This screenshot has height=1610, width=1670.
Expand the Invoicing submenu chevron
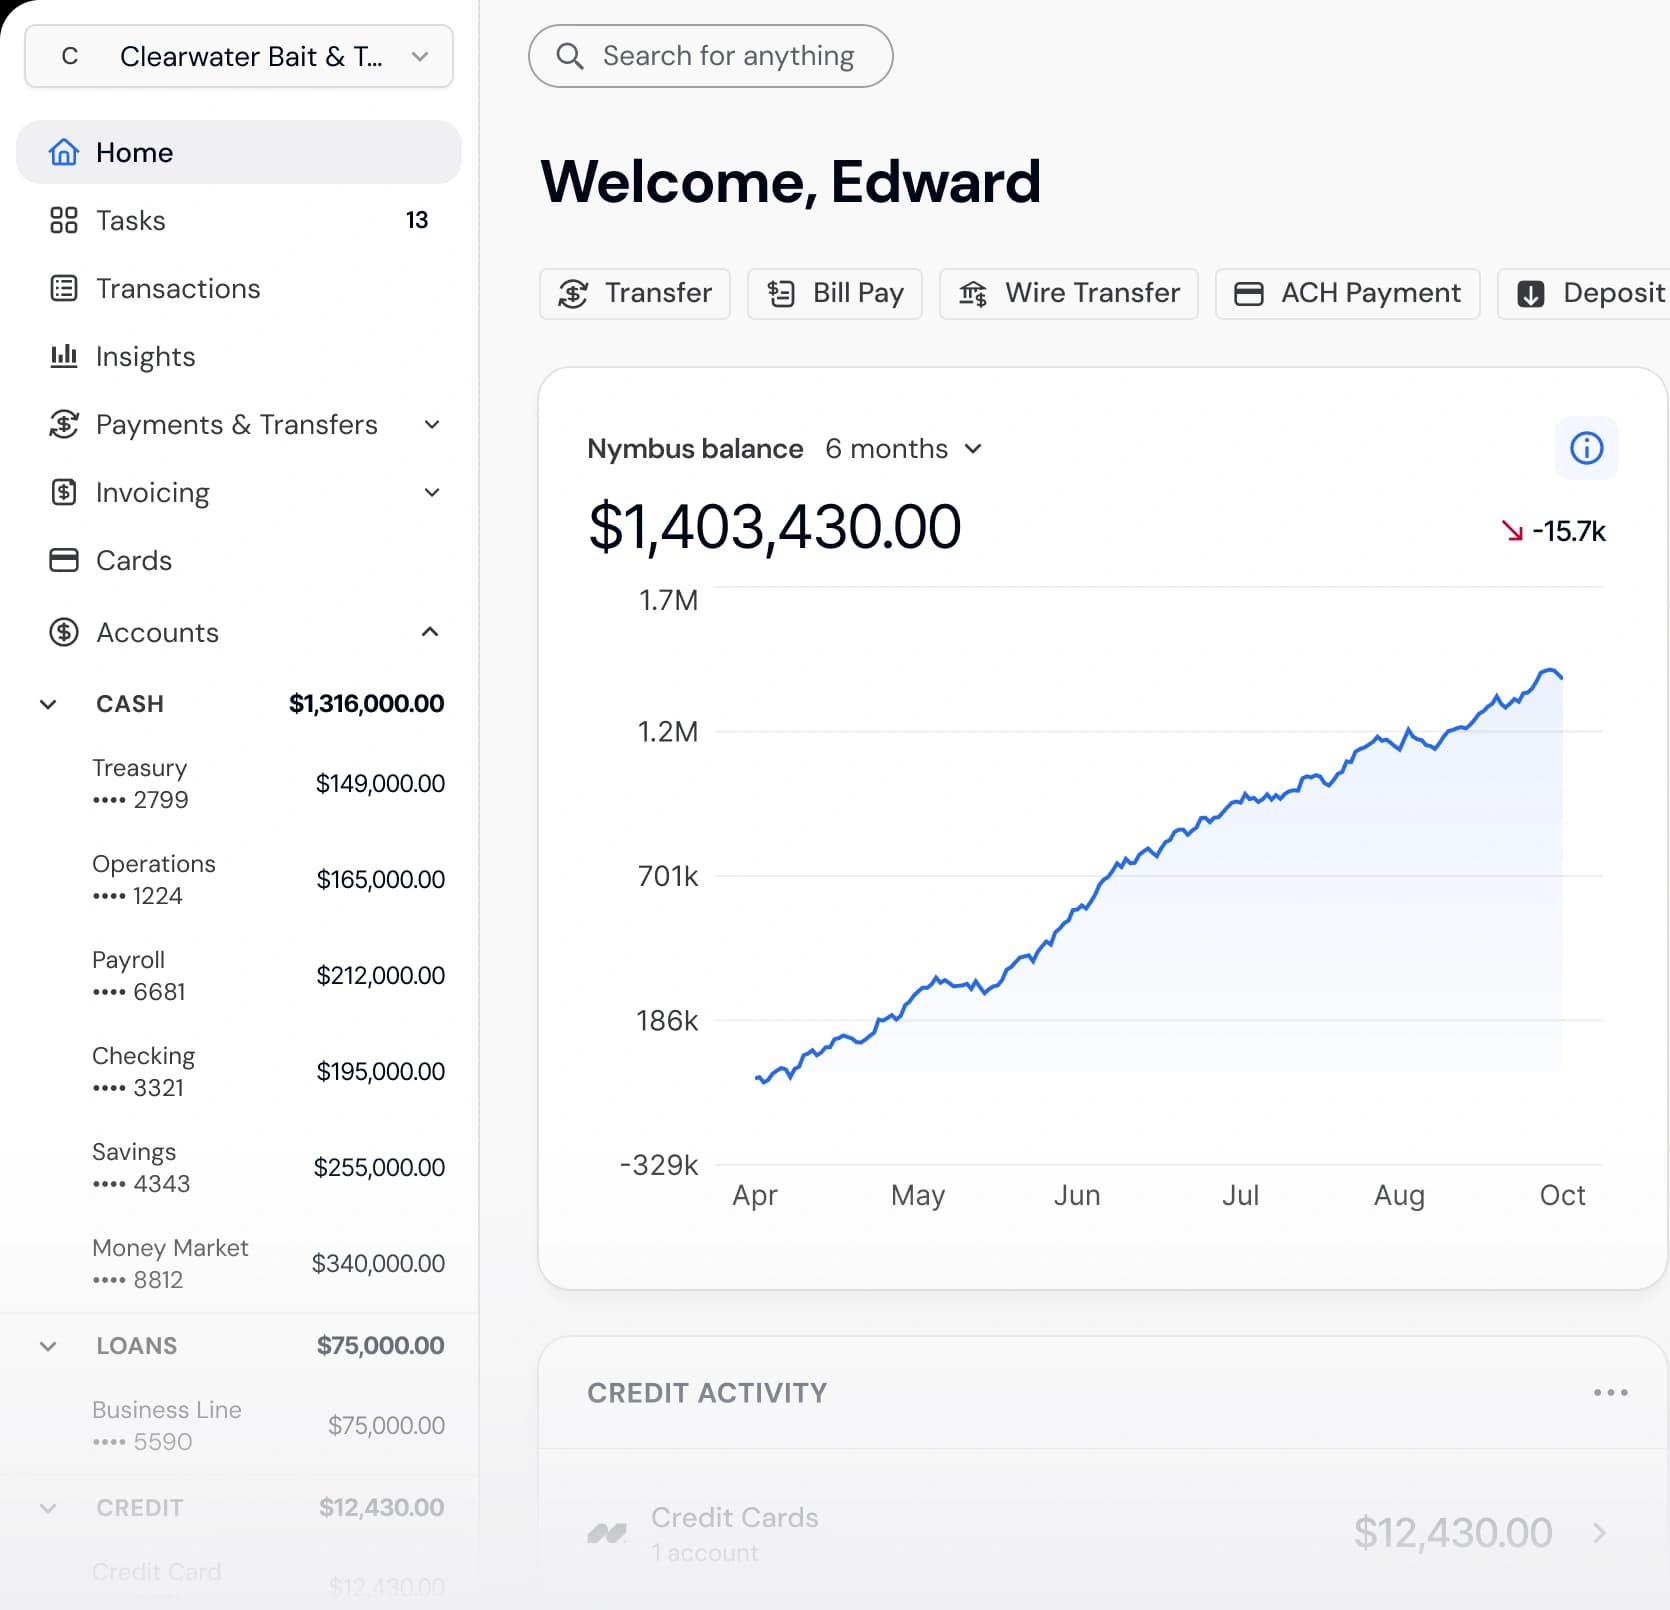click(x=432, y=492)
